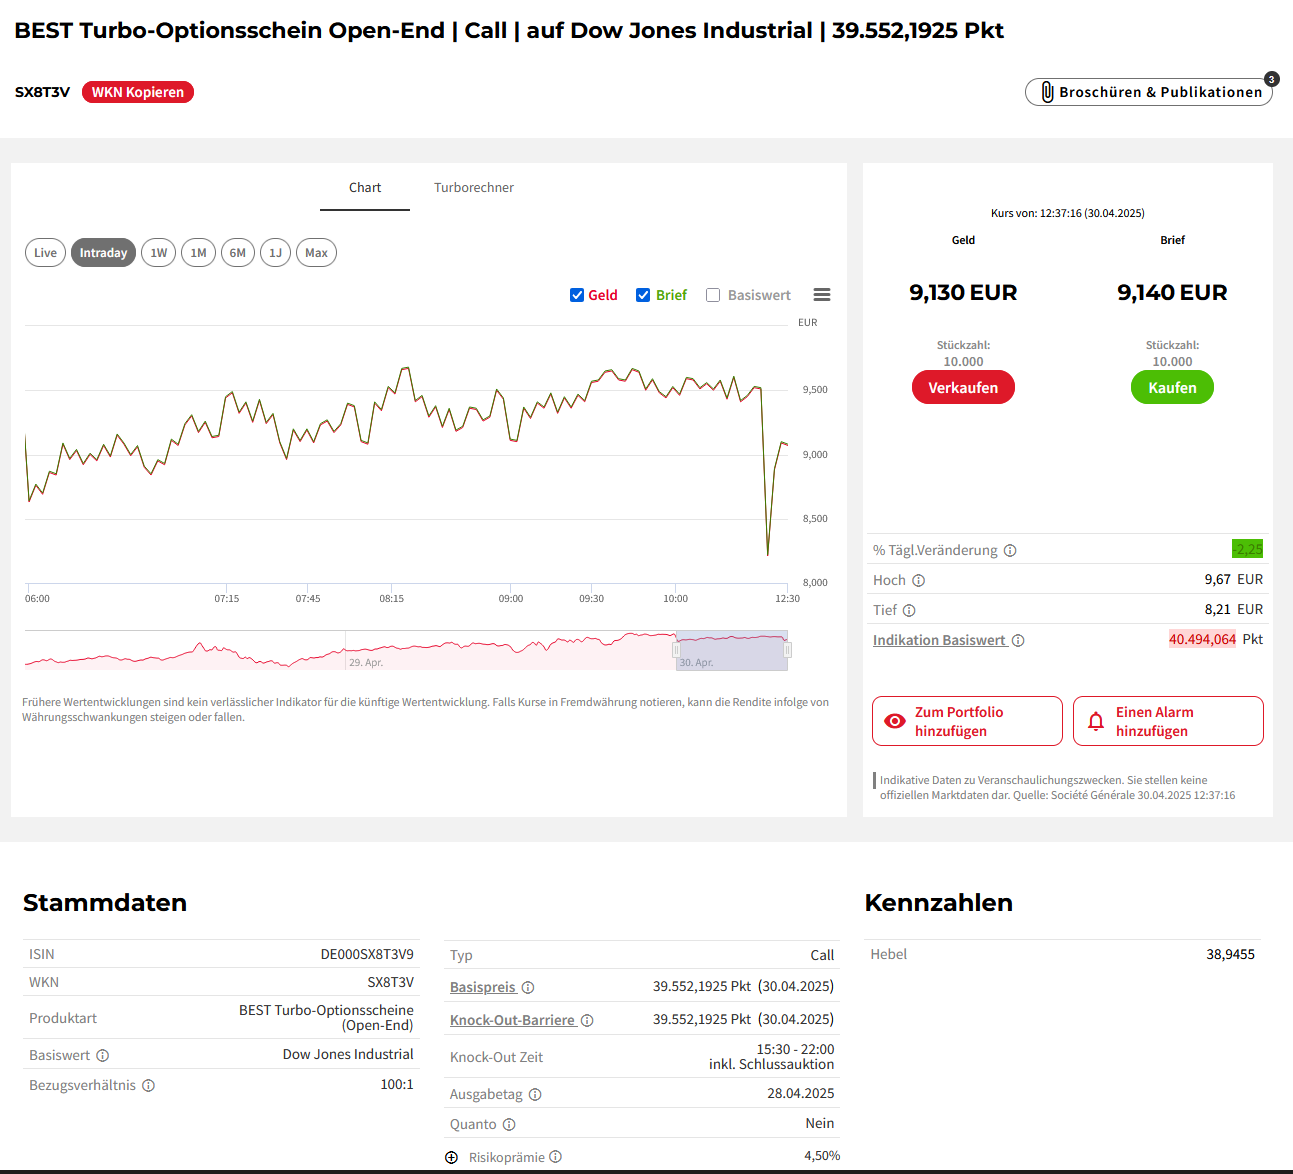The image size is (1293, 1174).
Task: Switch to the Chart tab
Action: [x=365, y=188]
